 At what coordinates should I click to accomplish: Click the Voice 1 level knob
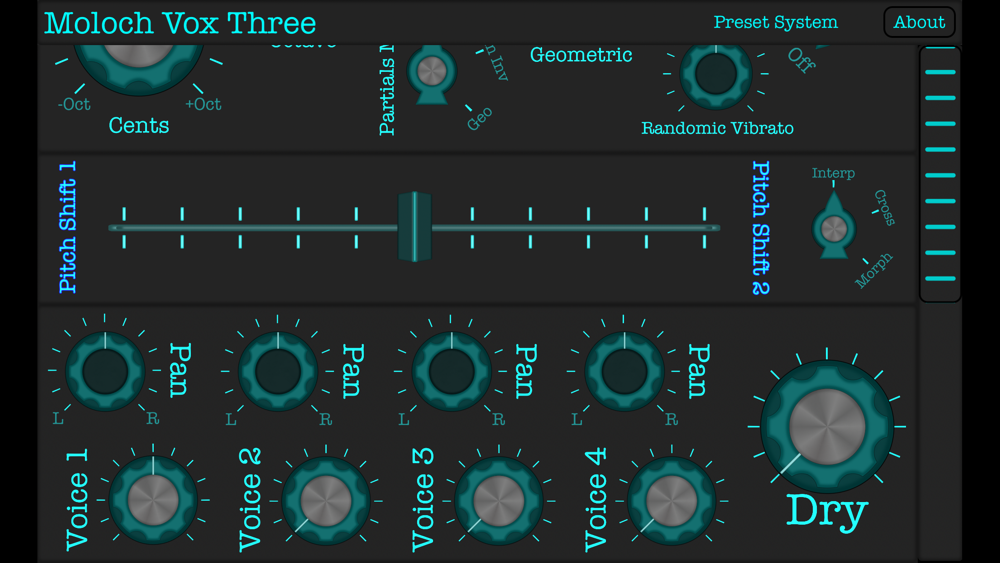click(153, 500)
